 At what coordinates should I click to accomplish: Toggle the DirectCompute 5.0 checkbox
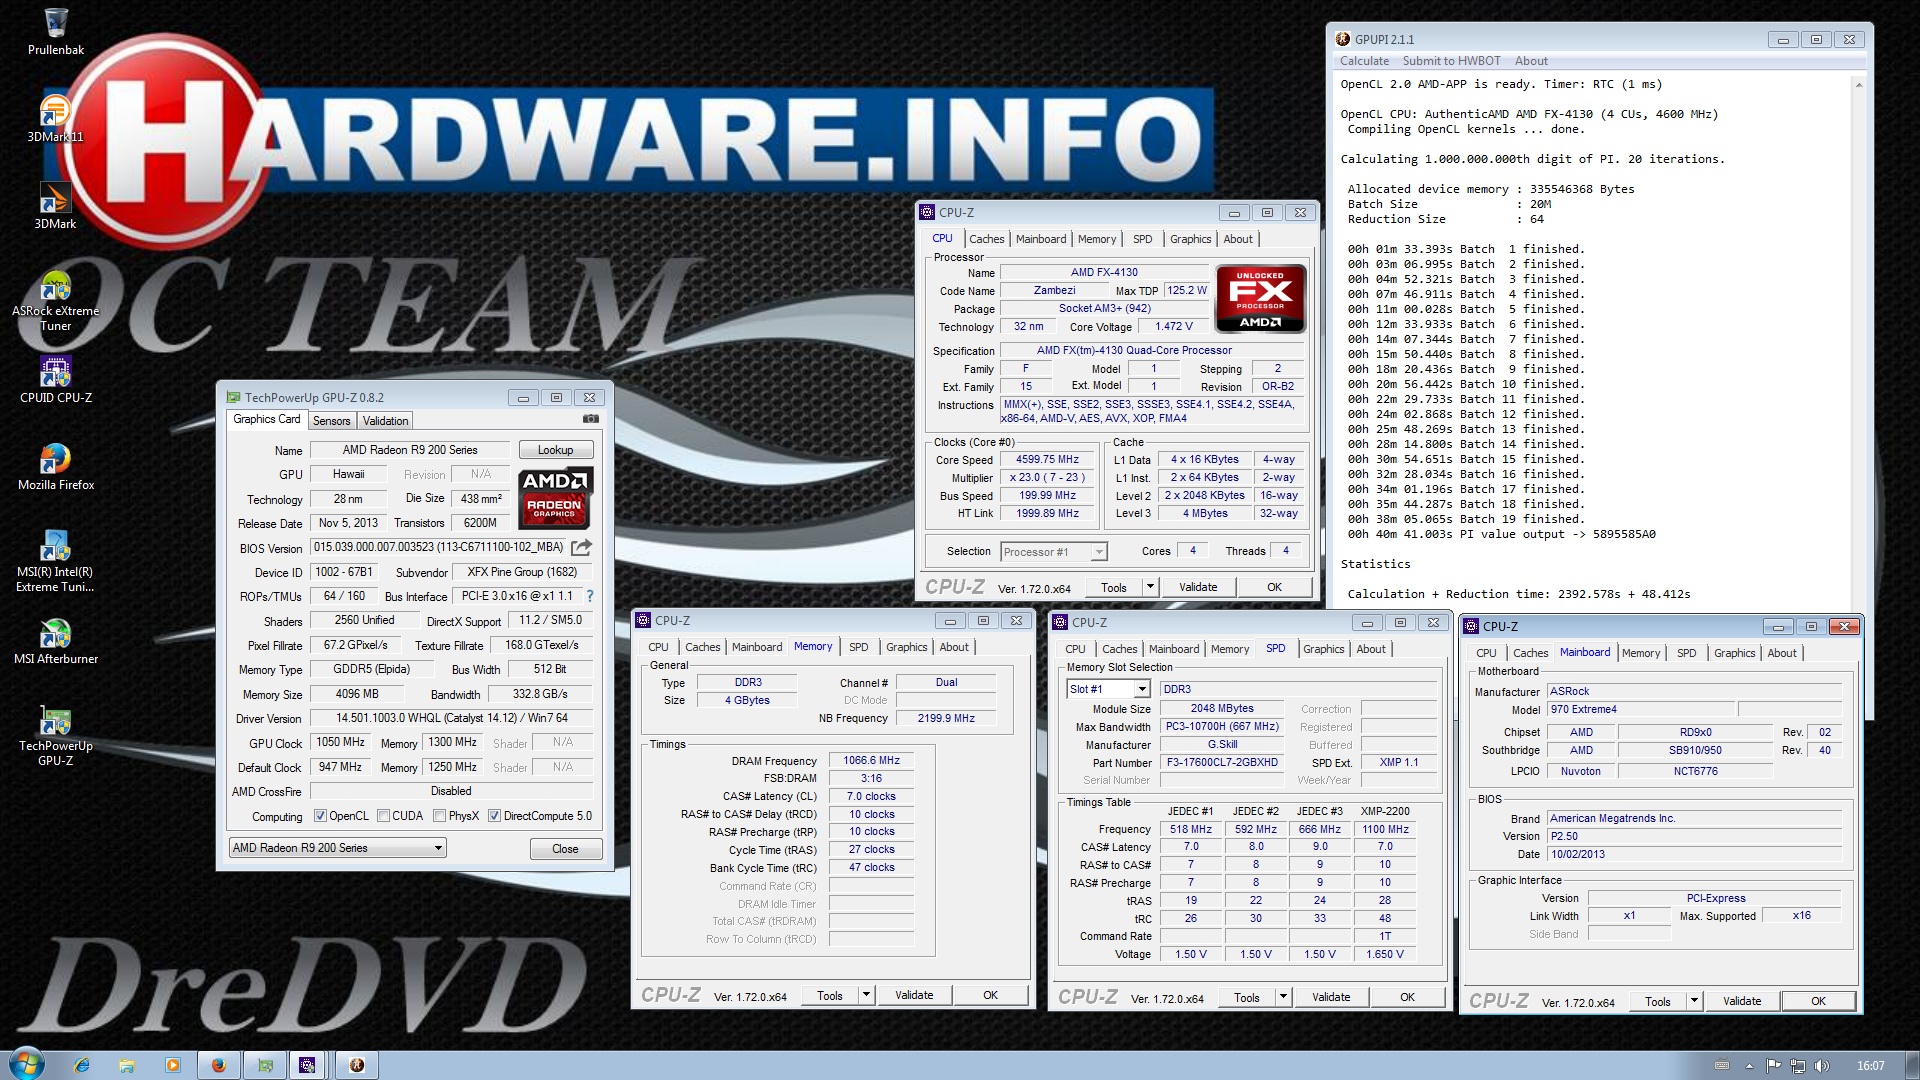click(x=495, y=816)
